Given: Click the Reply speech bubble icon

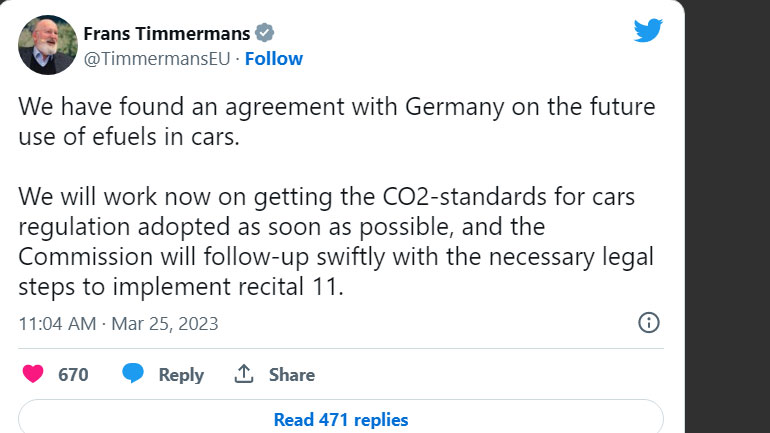Looking at the screenshot, I should pyautogui.click(x=133, y=374).
